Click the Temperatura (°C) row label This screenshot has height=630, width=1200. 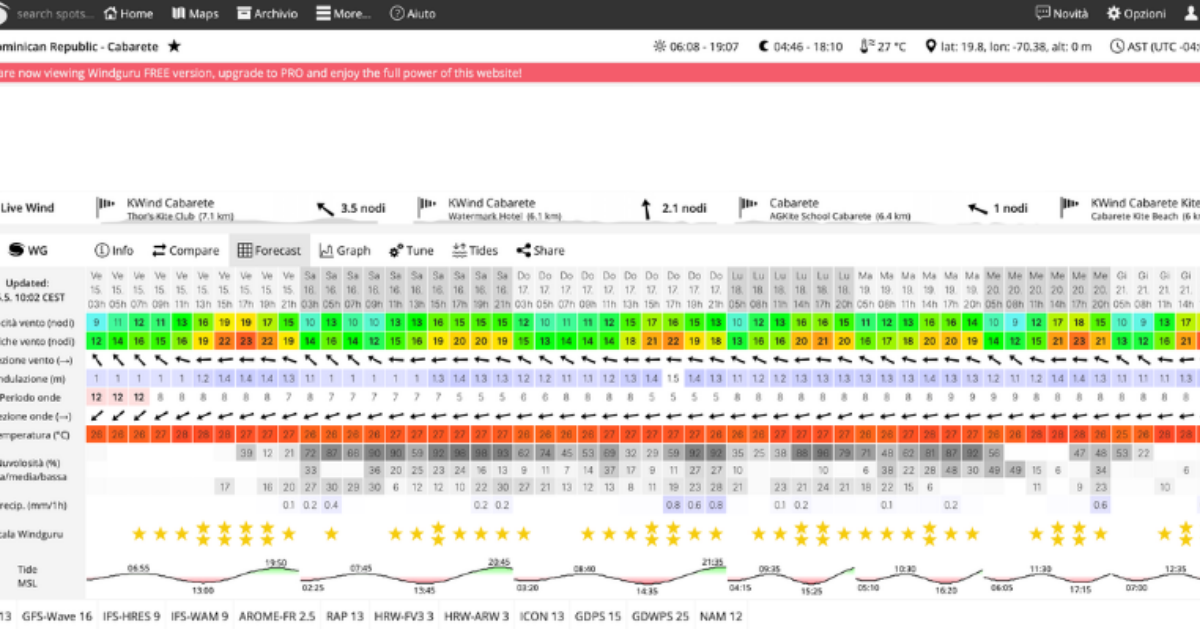pos(35,435)
